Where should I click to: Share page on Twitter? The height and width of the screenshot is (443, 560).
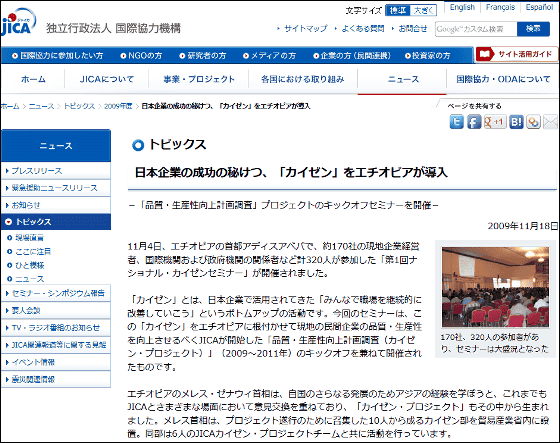pos(456,122)
